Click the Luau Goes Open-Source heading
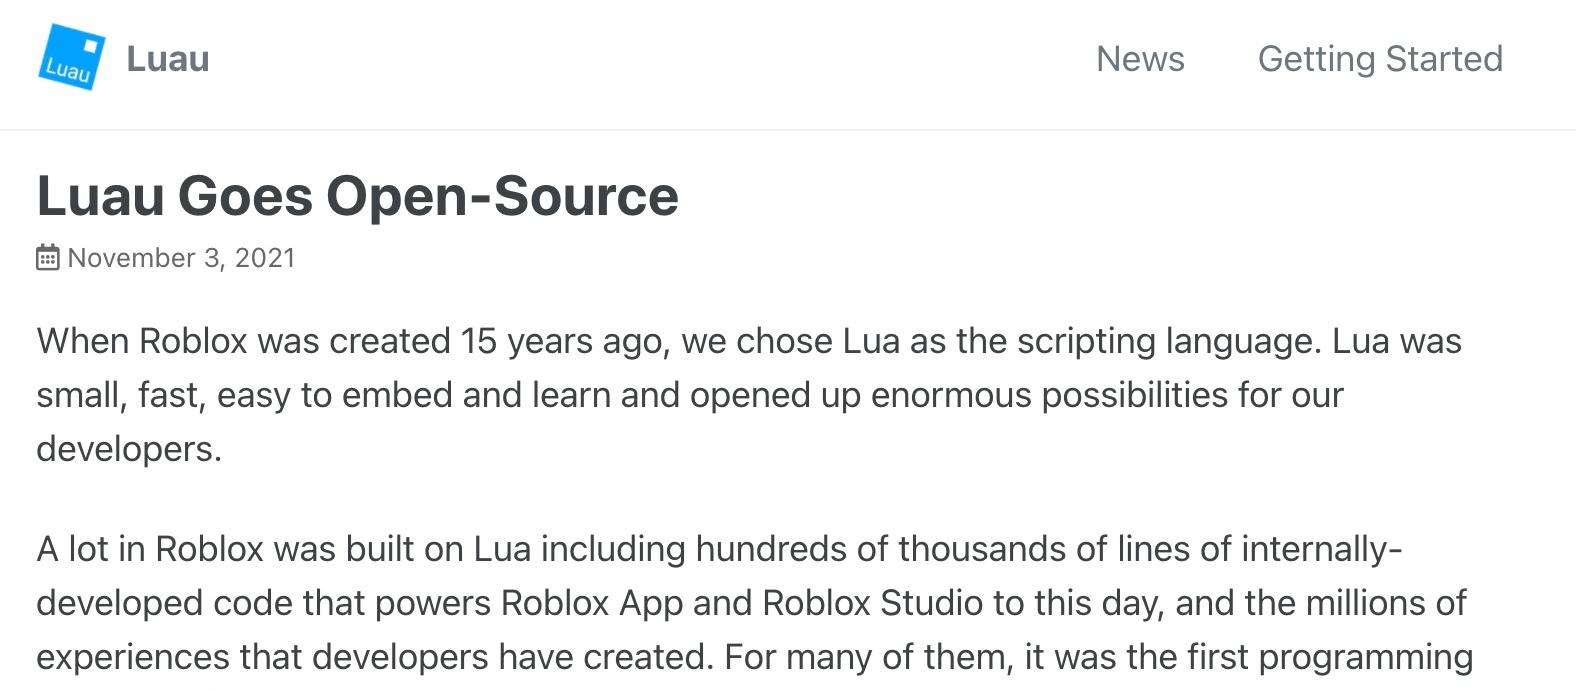 pos(357,195)
